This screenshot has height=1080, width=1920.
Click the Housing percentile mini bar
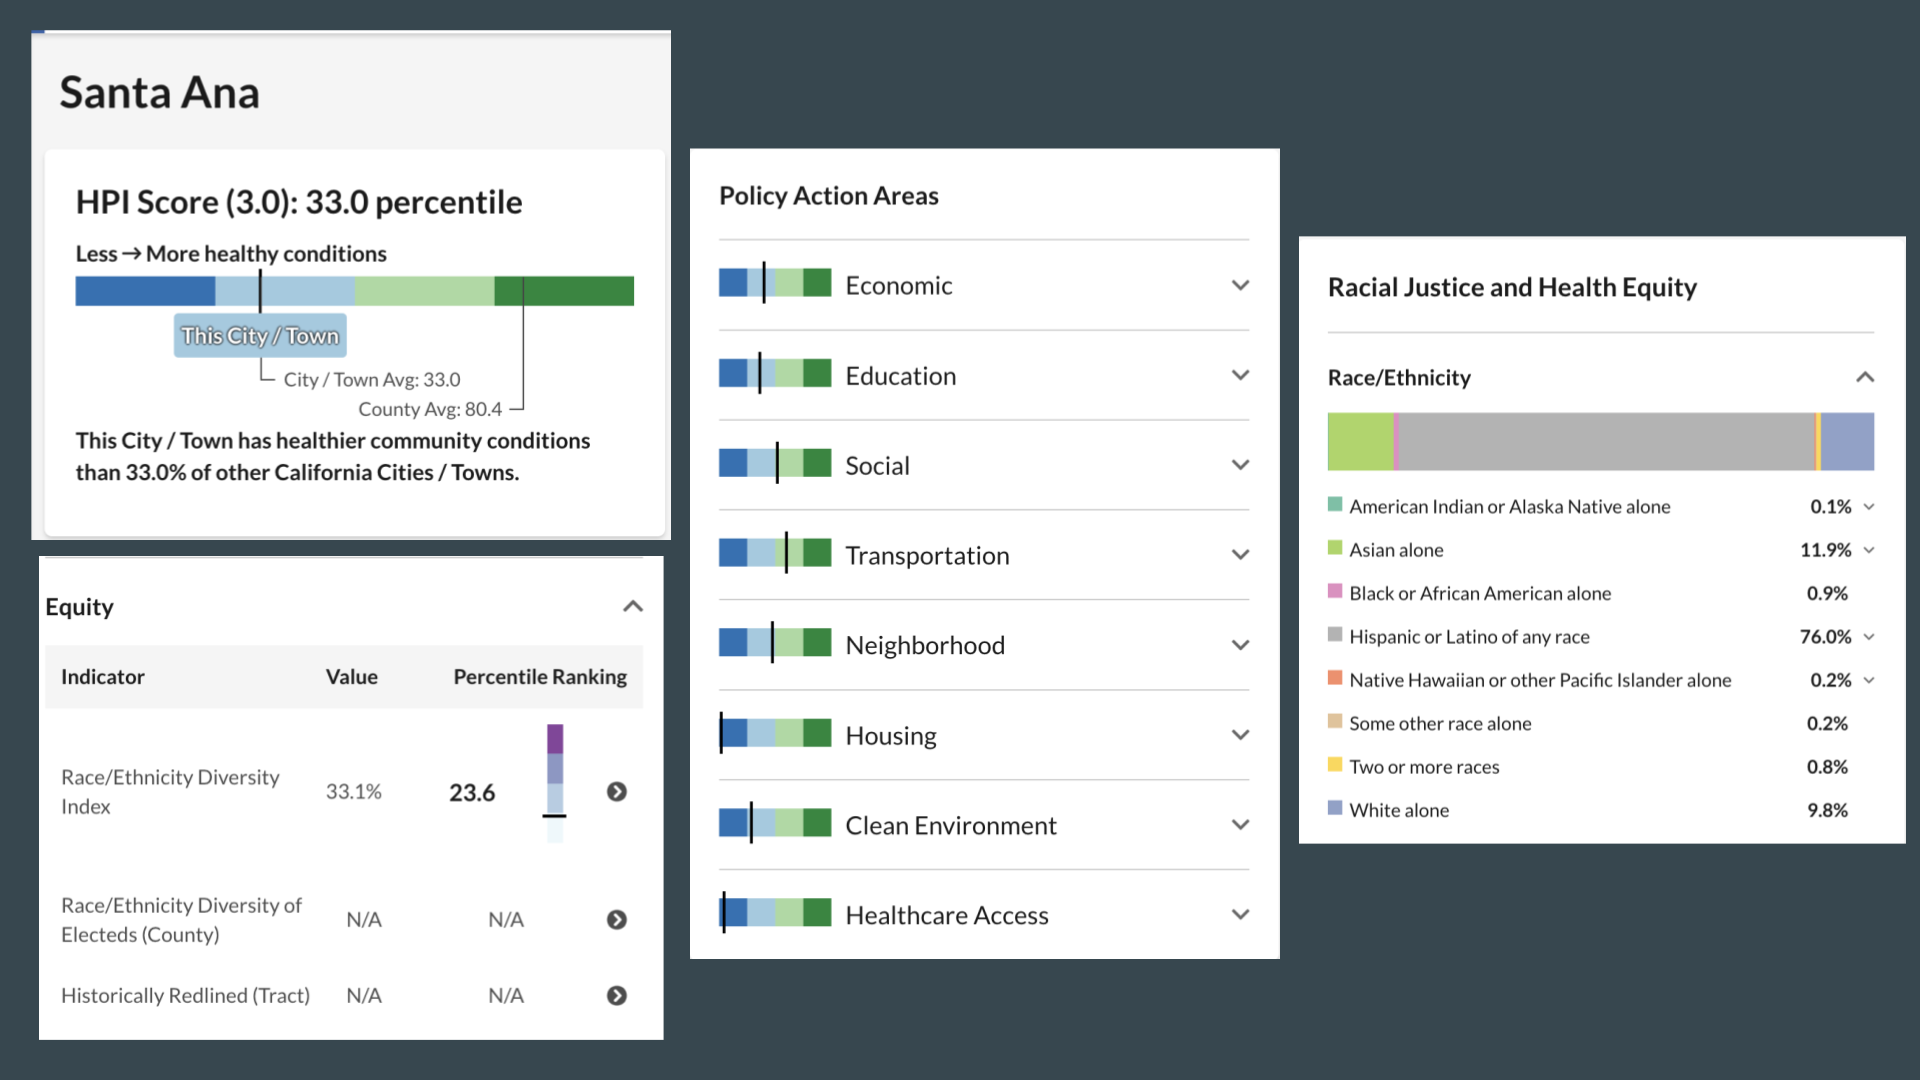click(x=775, y=733)
